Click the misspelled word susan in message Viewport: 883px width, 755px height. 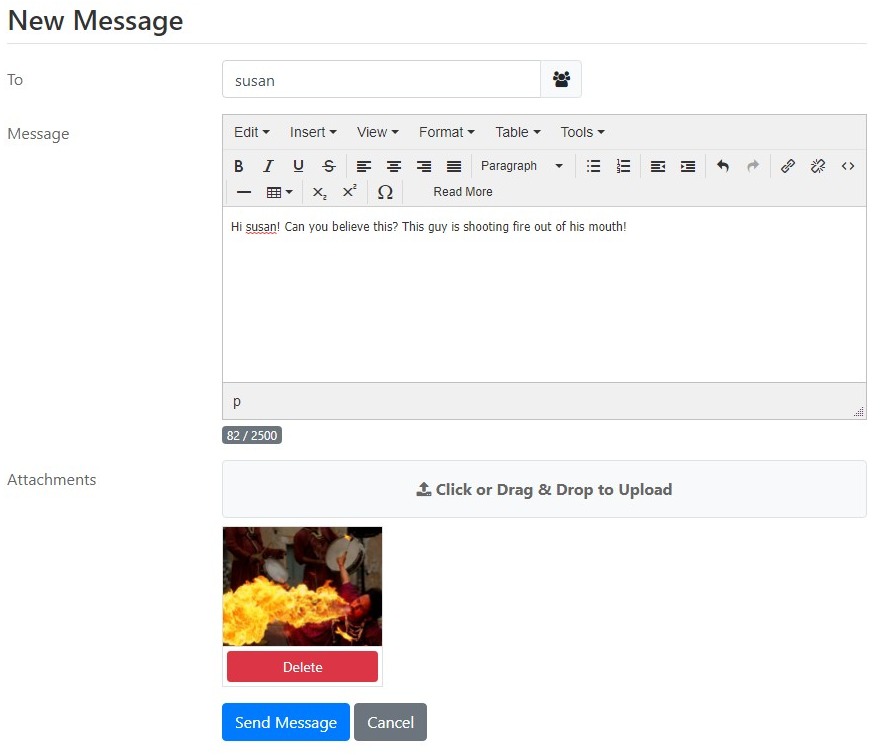261,227
